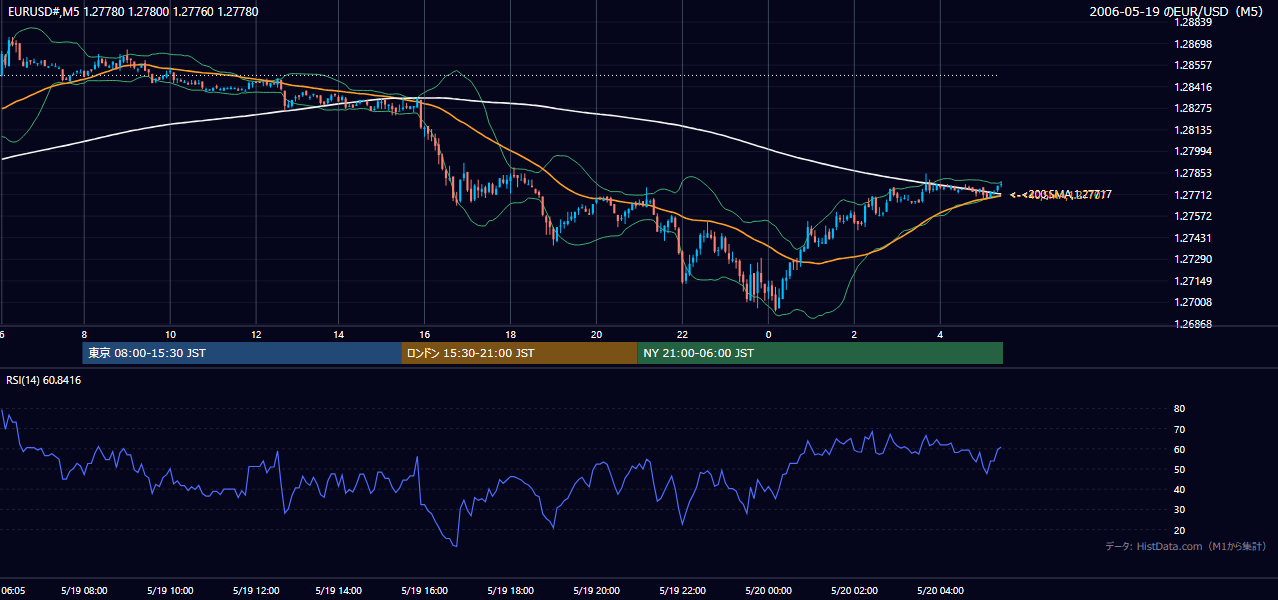
Task: Click hour label 10 under the price chart
Action: (170, 334)
